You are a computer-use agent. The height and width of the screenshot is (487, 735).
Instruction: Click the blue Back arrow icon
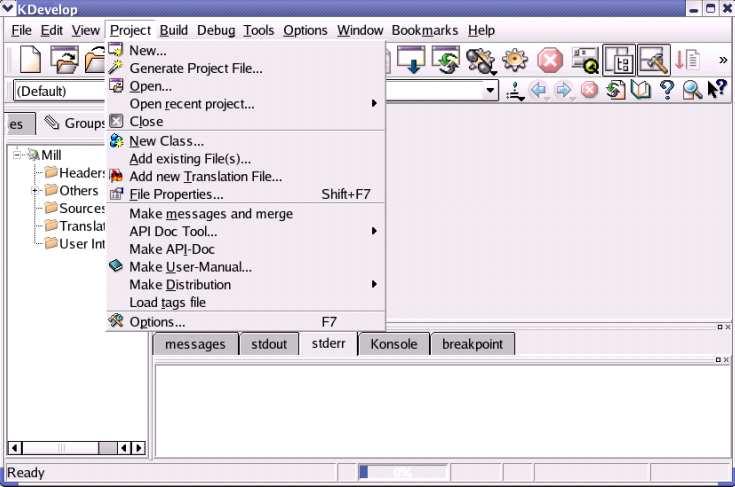(539, 90)
